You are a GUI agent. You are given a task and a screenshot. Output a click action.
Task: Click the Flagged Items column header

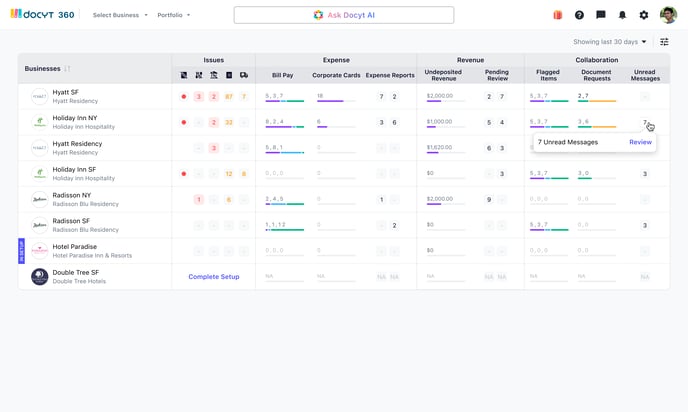(548, 75)
